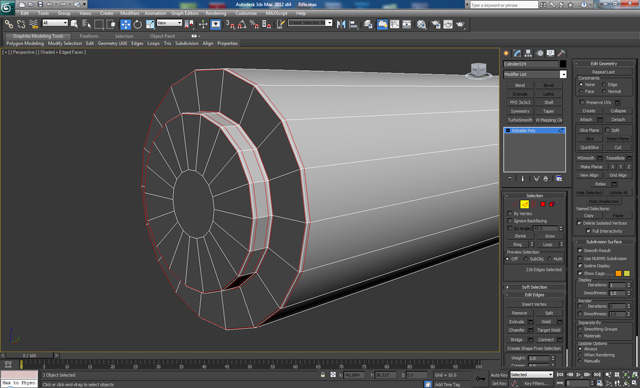This screenshot has height=388, width=640.
Task: Open the Render Setup icon
Action: click(x=436, y=24)
